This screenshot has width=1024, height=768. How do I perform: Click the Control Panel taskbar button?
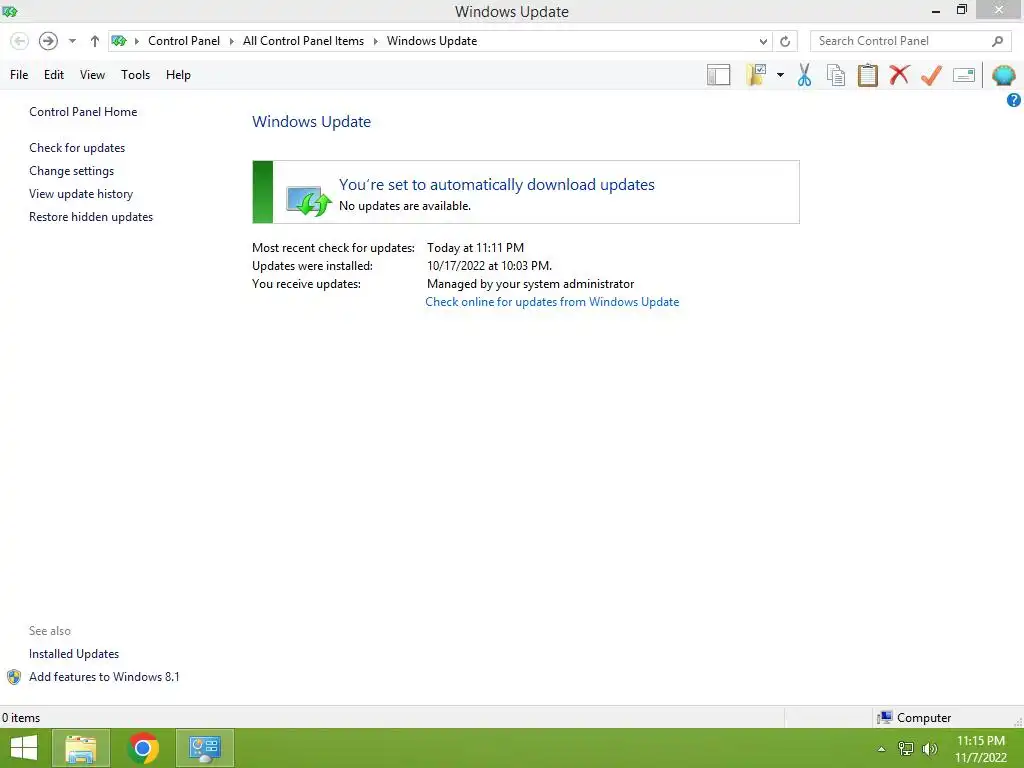(x=205, y=748)
